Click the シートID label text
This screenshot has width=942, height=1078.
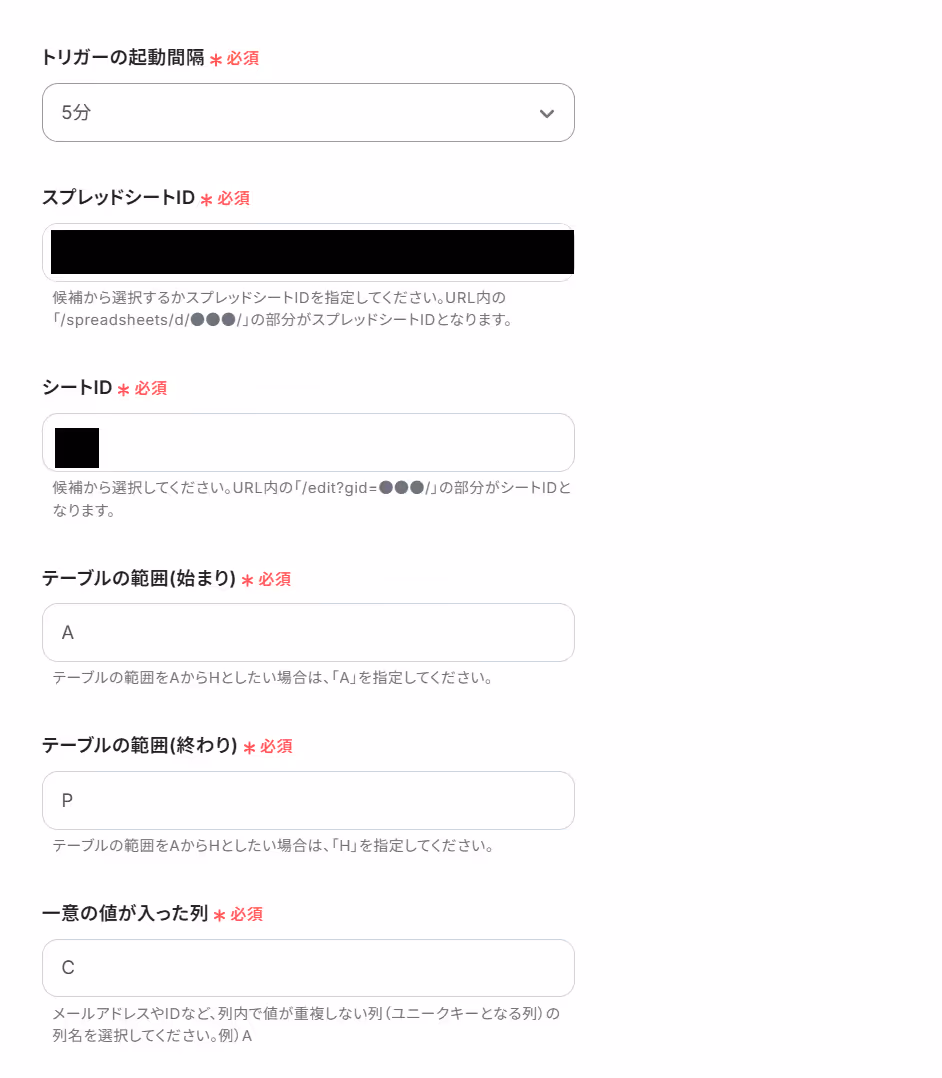tap(77, 388)
